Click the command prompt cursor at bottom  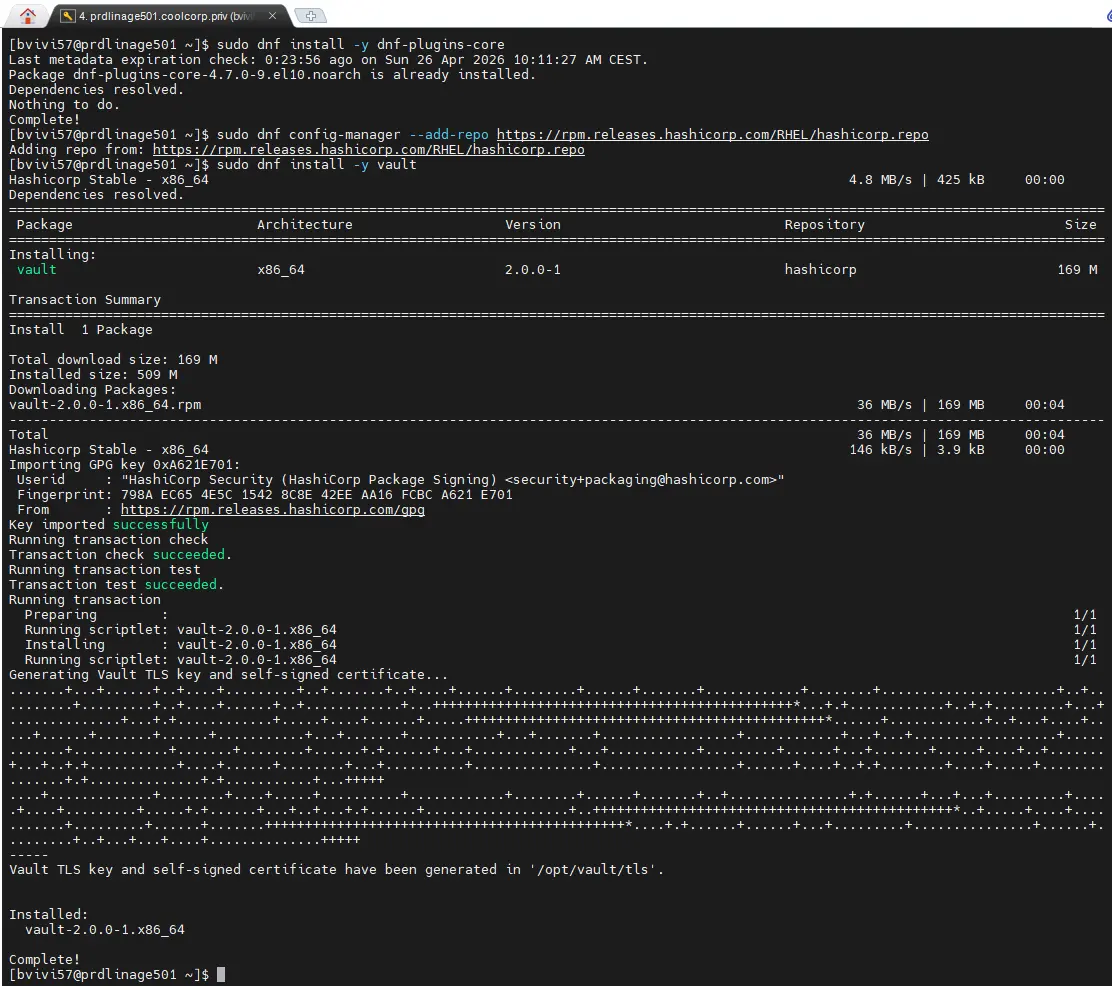point(221,974)
